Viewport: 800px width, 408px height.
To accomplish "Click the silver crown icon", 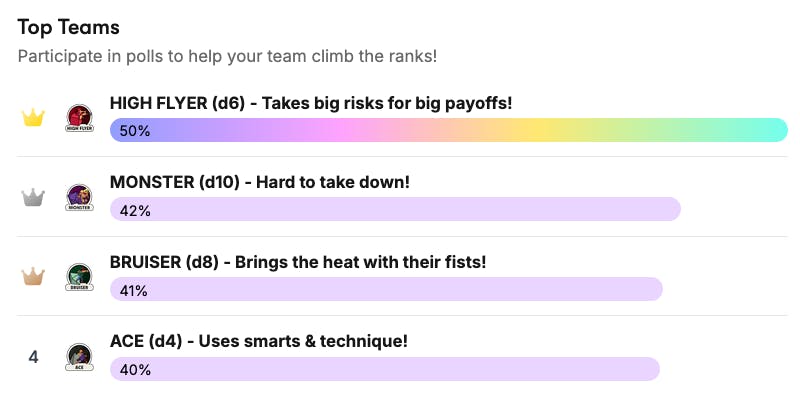I will 34,197.
